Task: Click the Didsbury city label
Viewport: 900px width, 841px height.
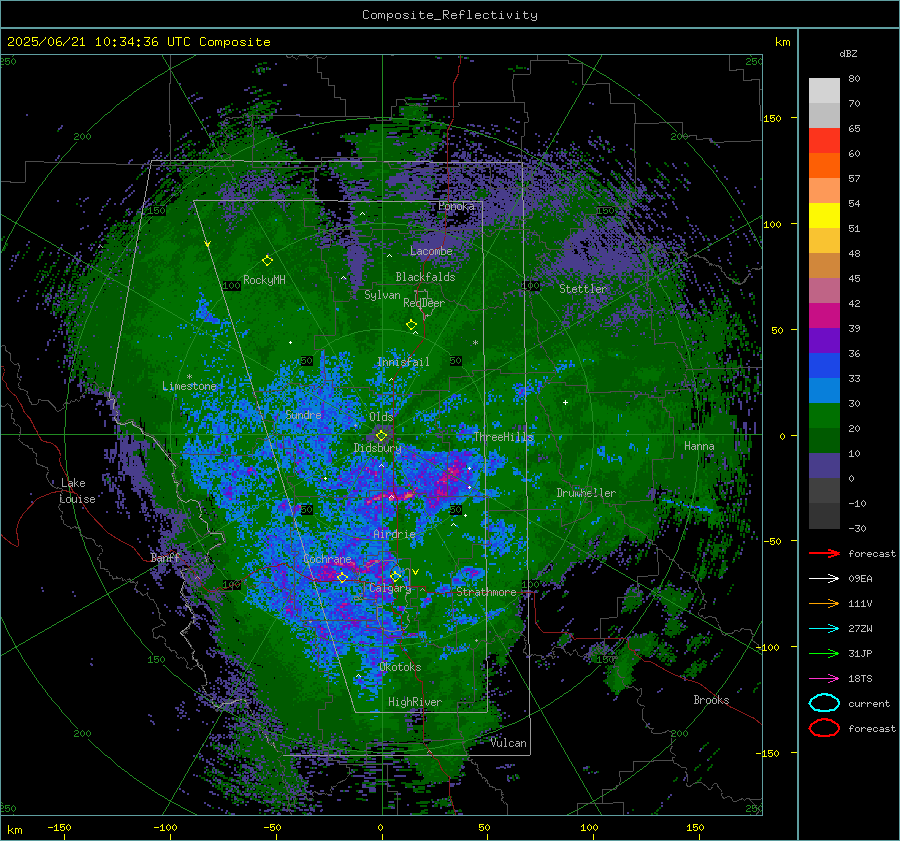Action: click(x=377, y=448)
